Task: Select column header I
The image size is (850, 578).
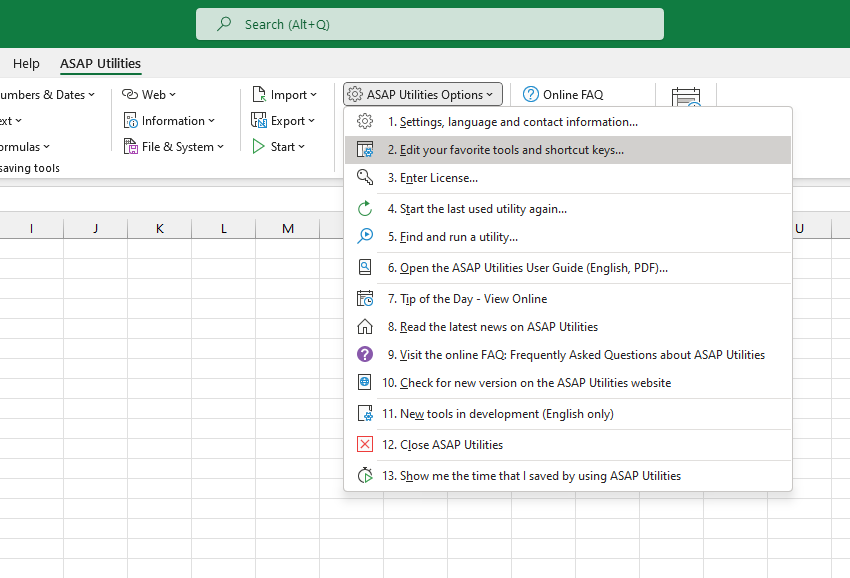Action: pyautogui.click(x=31, y=228)
